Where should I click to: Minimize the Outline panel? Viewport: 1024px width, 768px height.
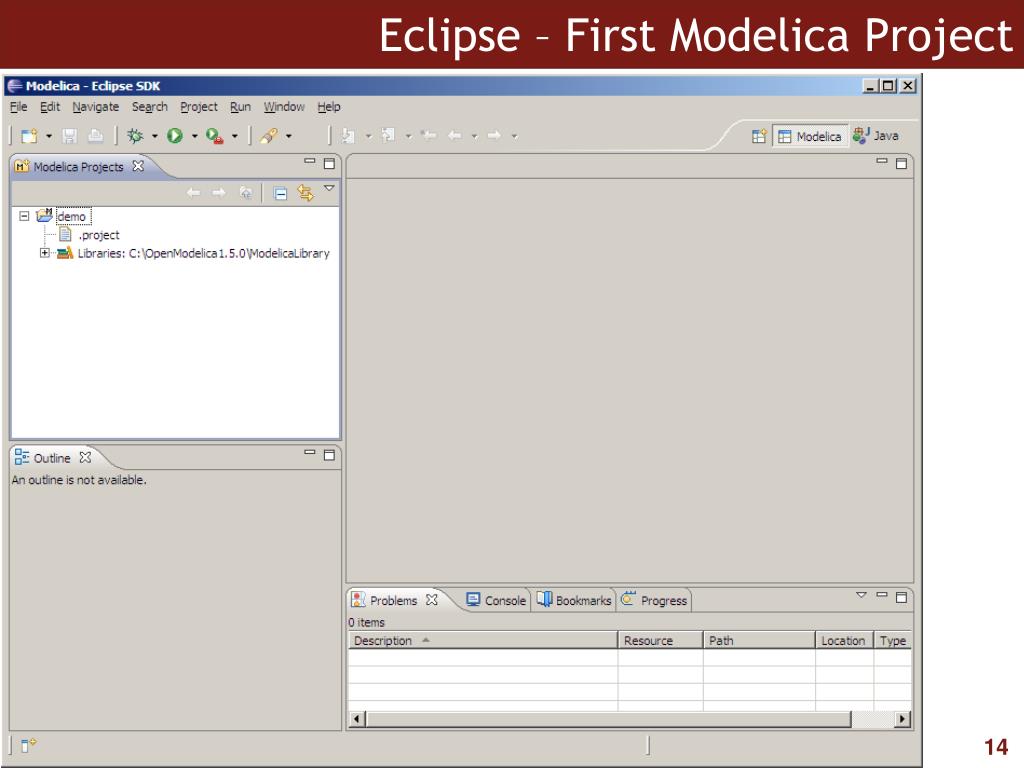310,452
